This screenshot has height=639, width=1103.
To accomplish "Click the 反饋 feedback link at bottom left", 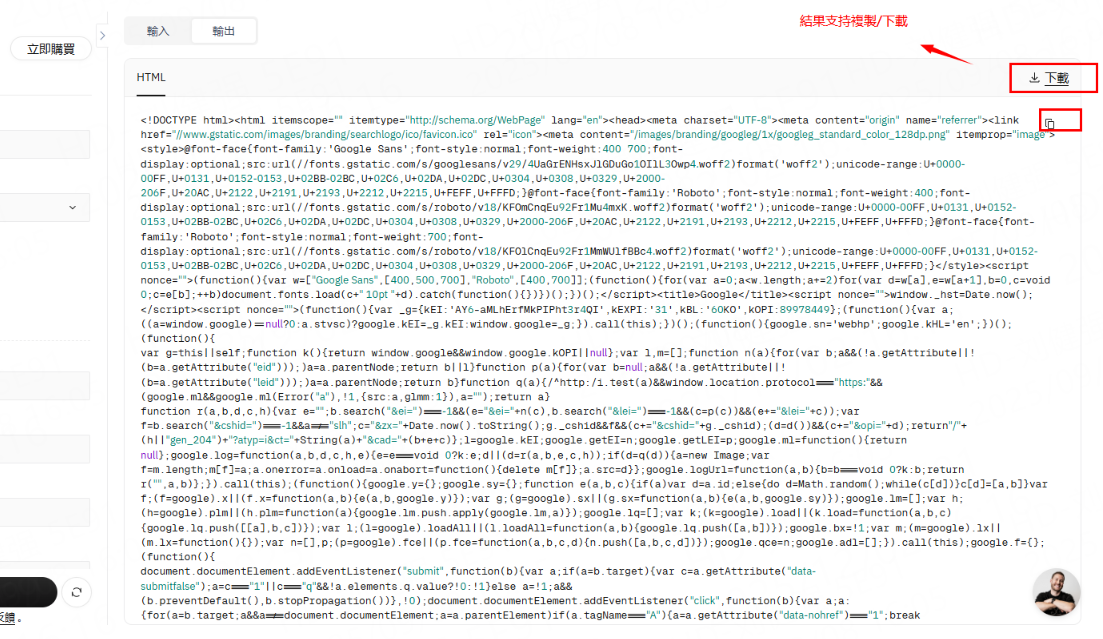I will (8, 619).
